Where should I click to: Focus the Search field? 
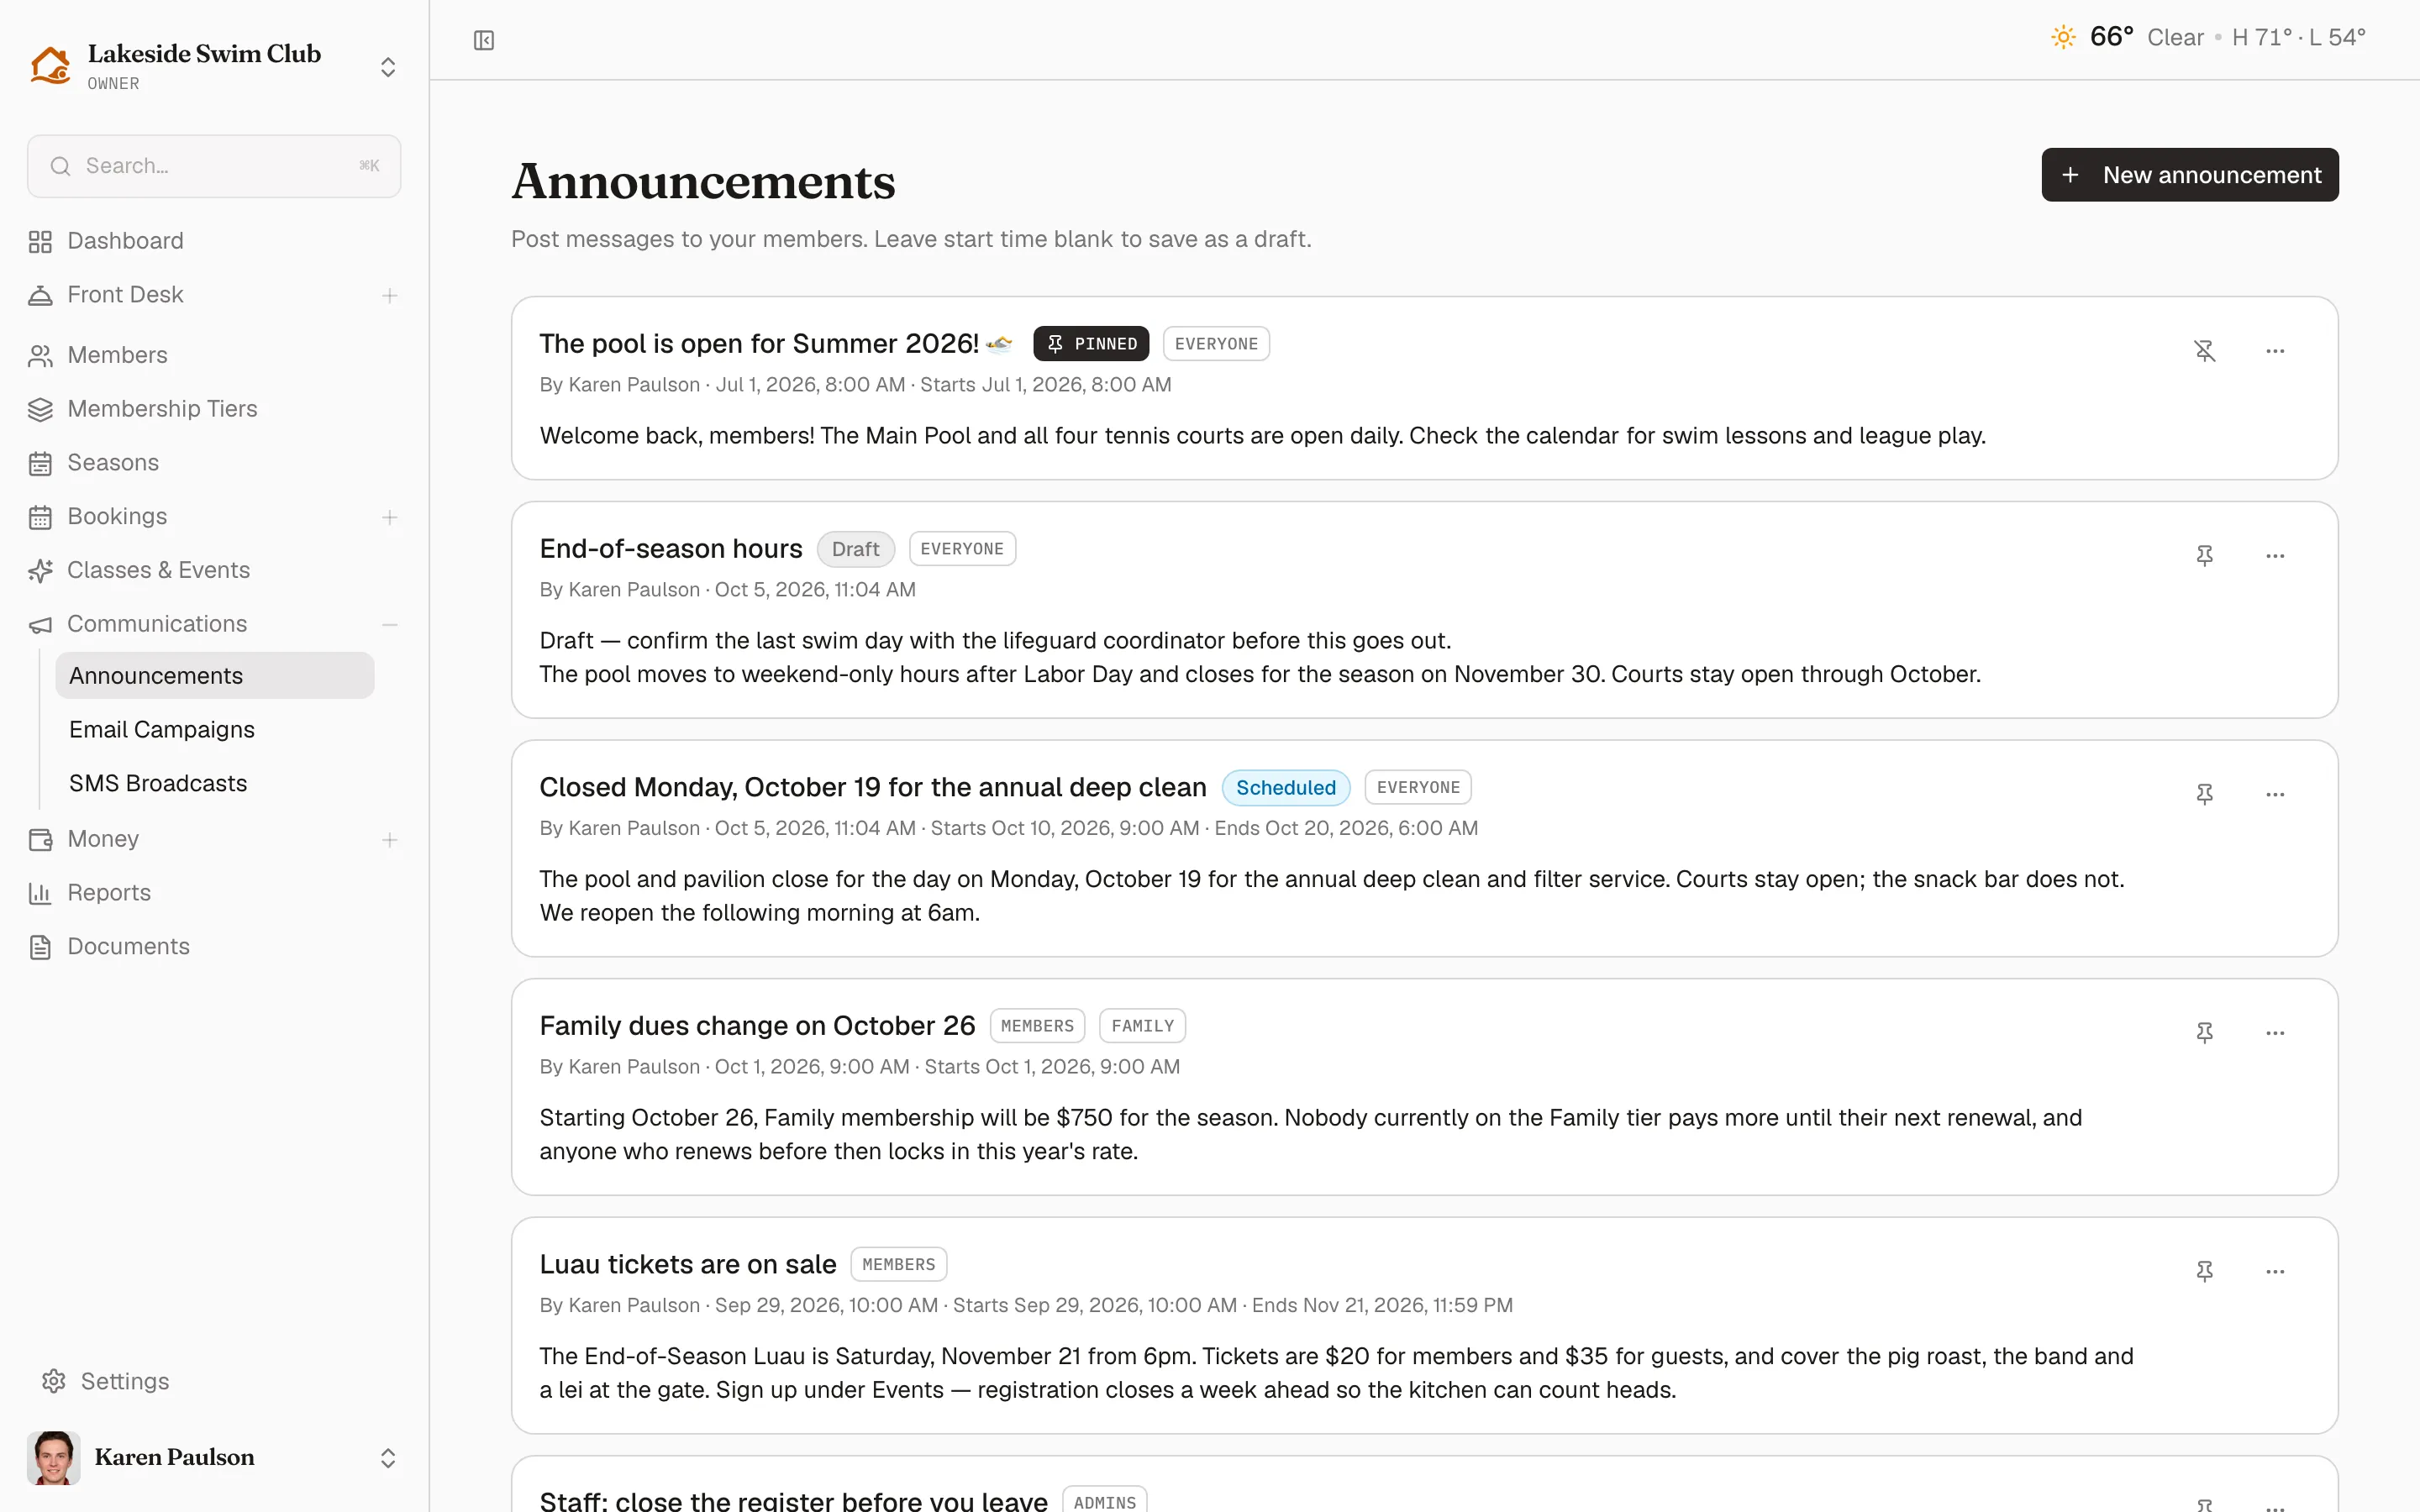214,166
